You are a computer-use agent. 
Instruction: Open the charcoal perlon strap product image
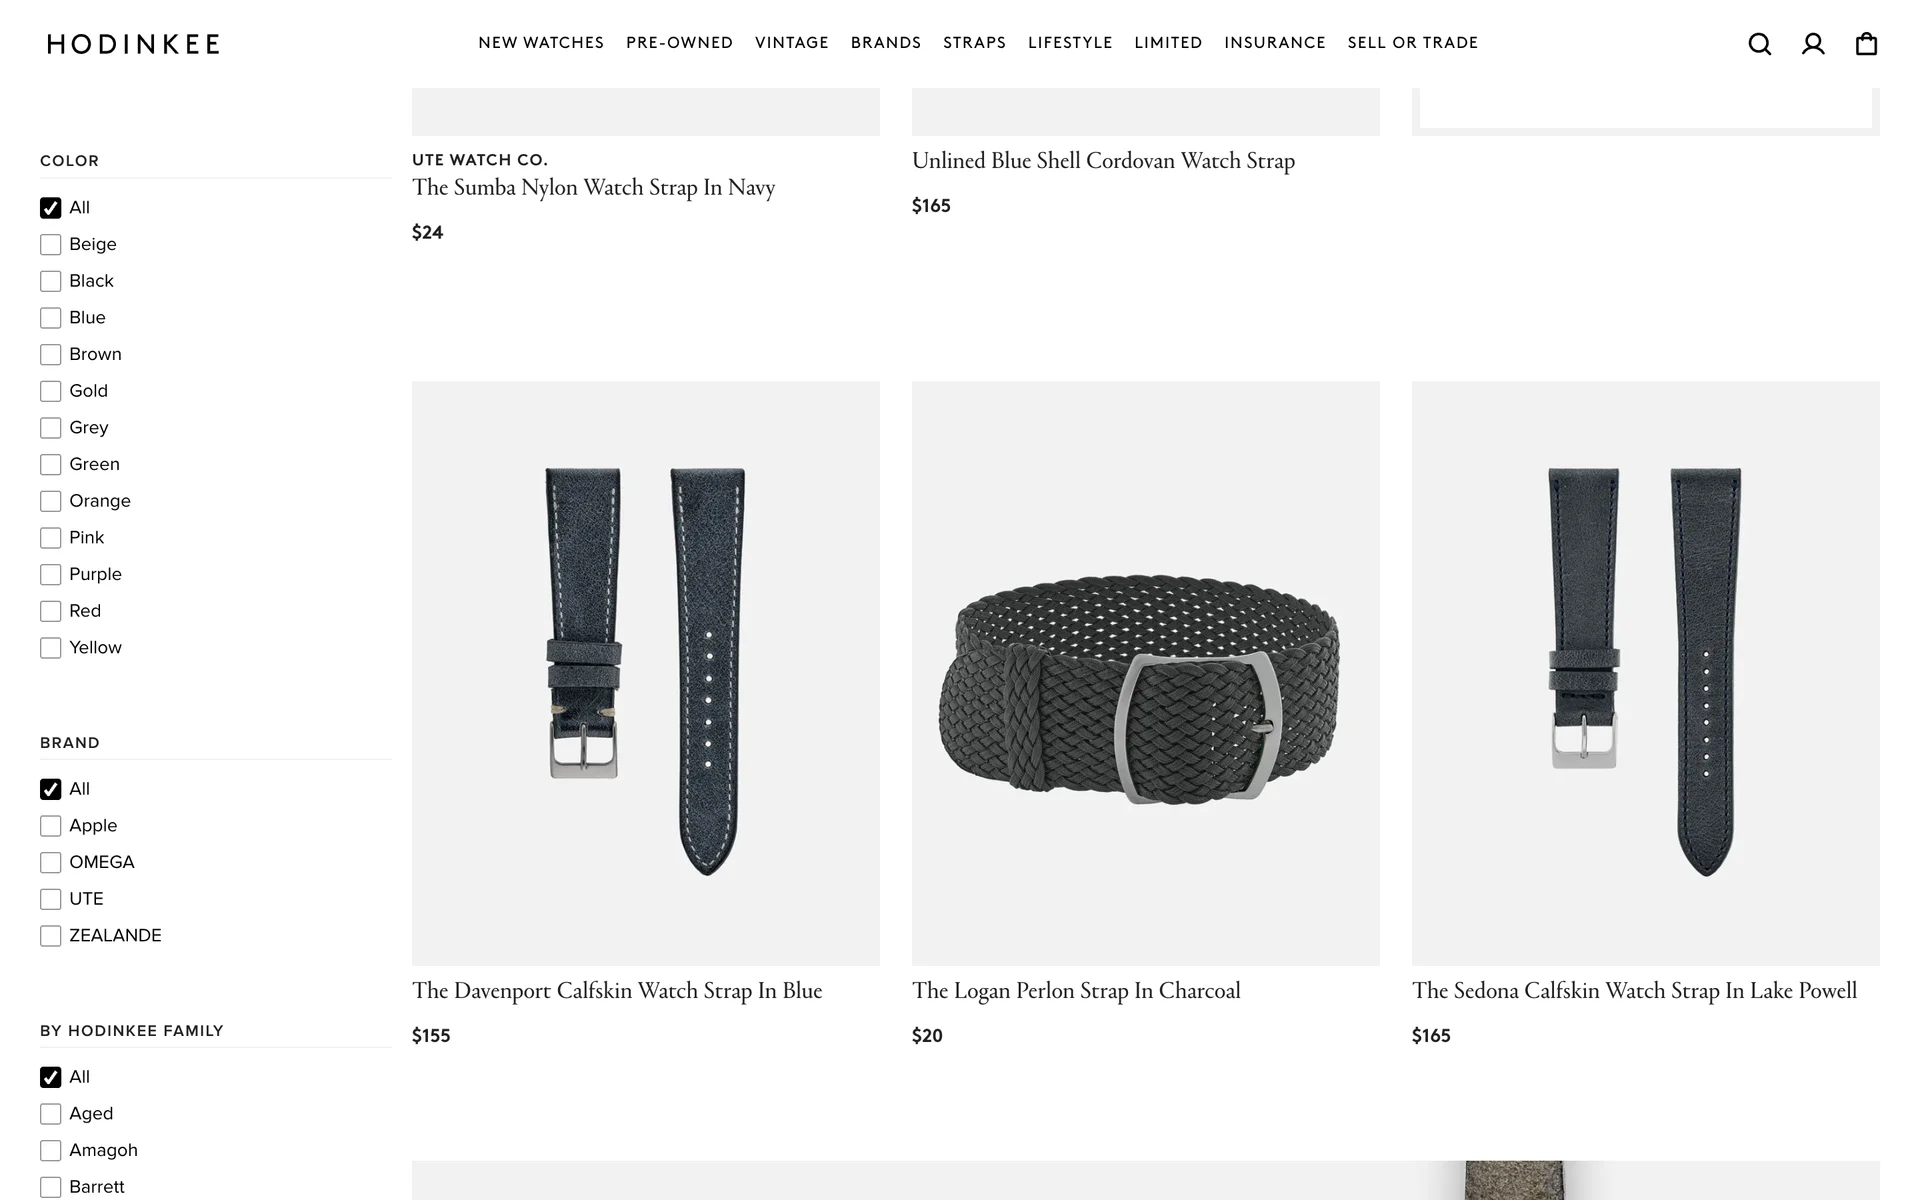[x=1145, y=673]
